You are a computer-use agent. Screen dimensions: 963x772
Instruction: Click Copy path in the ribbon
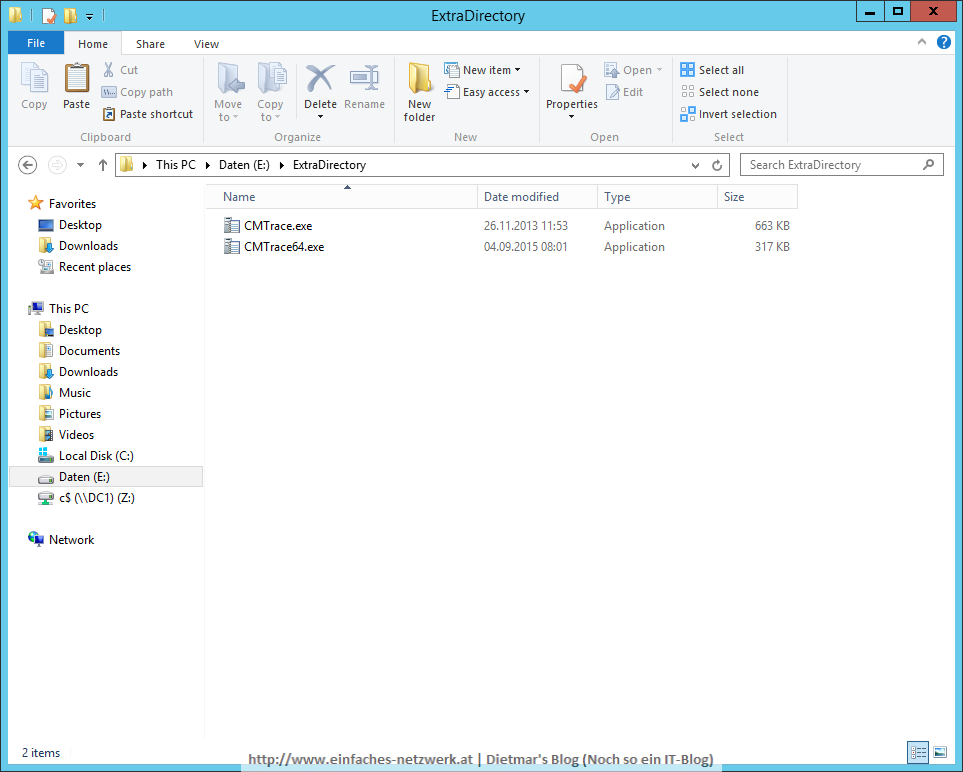click(x=138, y=92)
